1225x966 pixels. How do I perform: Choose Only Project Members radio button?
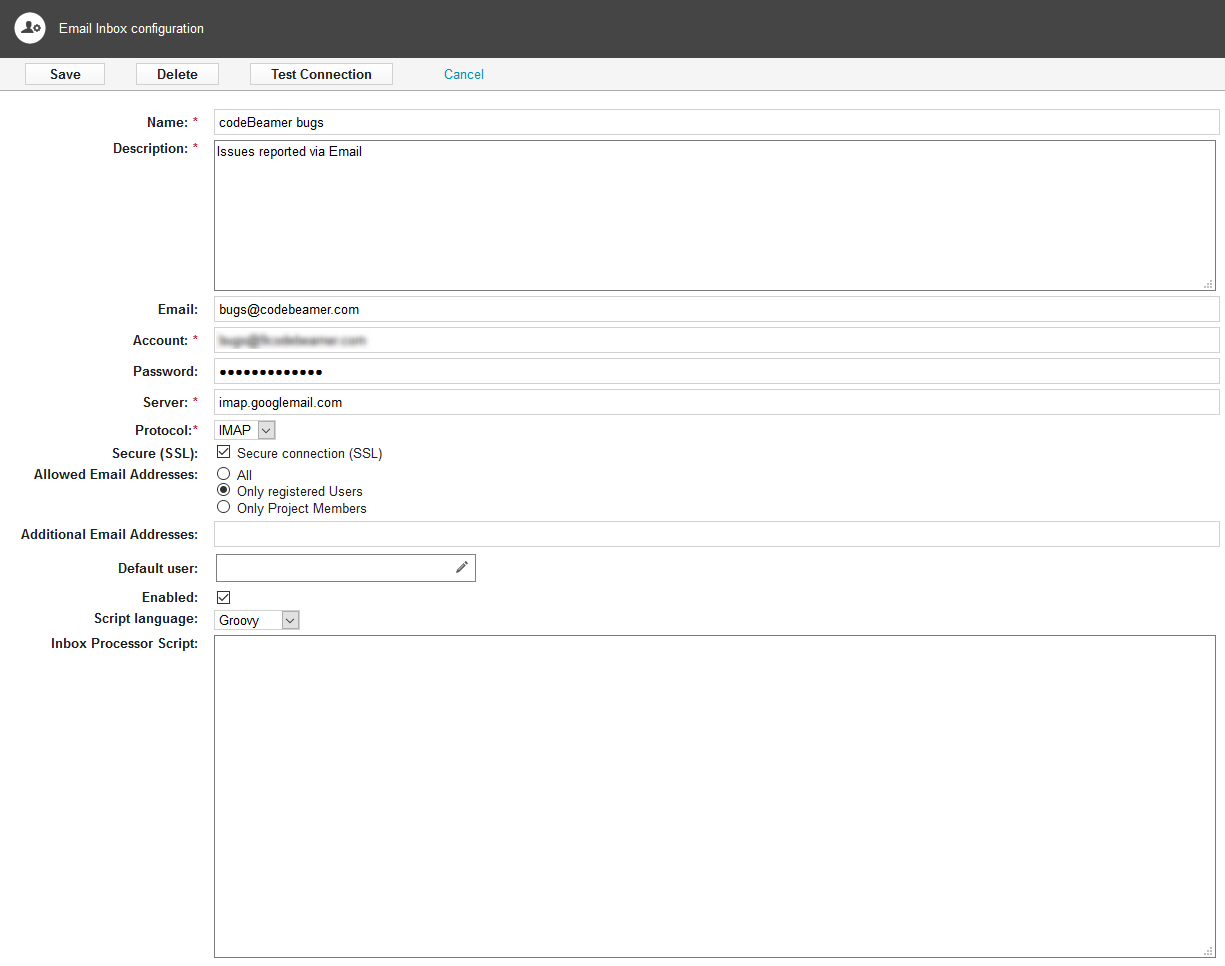point(224,507)
